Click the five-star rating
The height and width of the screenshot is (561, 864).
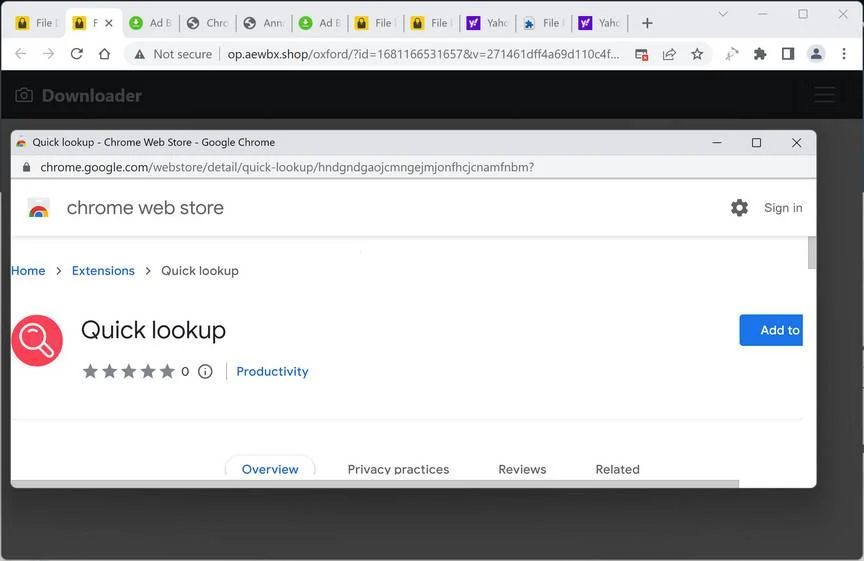pos(128,371)
